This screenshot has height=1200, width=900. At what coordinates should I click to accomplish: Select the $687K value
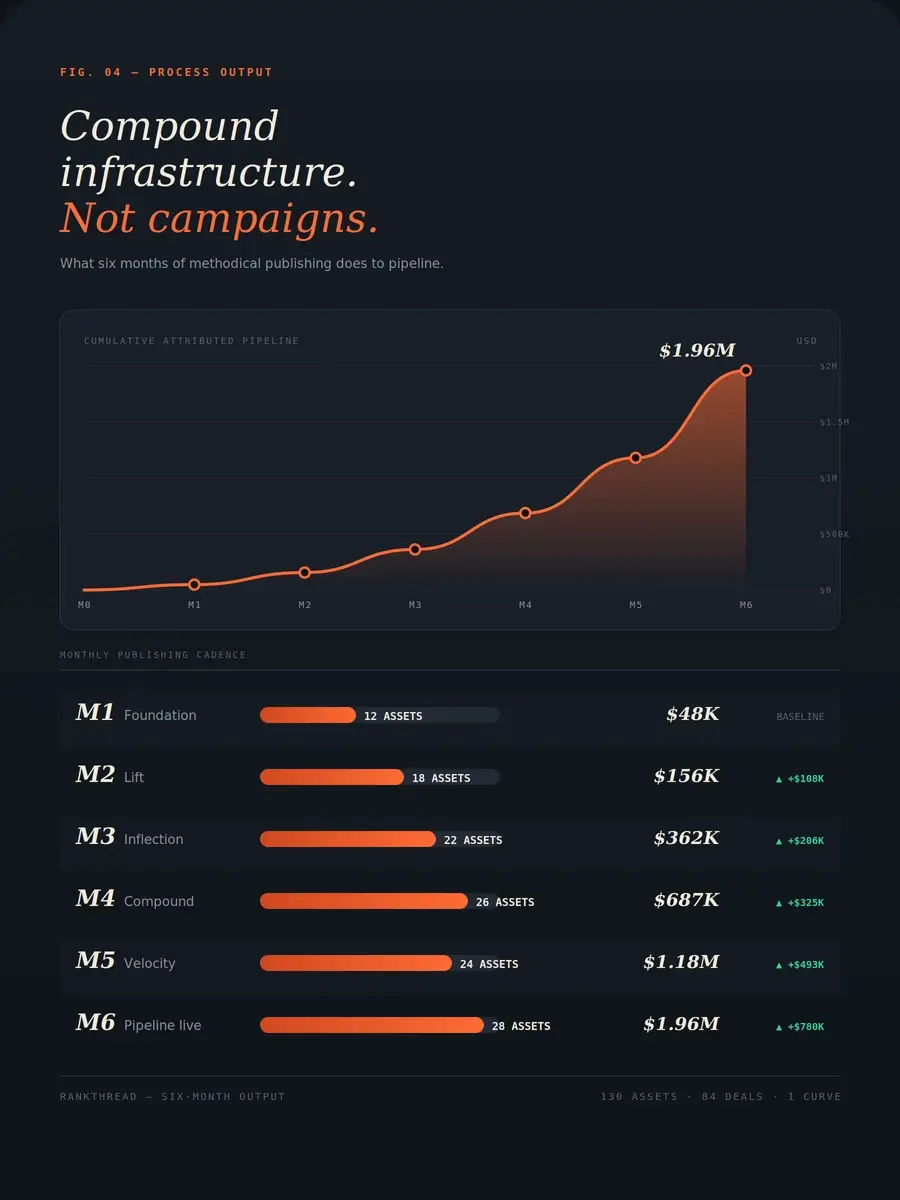[x=687, y=900]
